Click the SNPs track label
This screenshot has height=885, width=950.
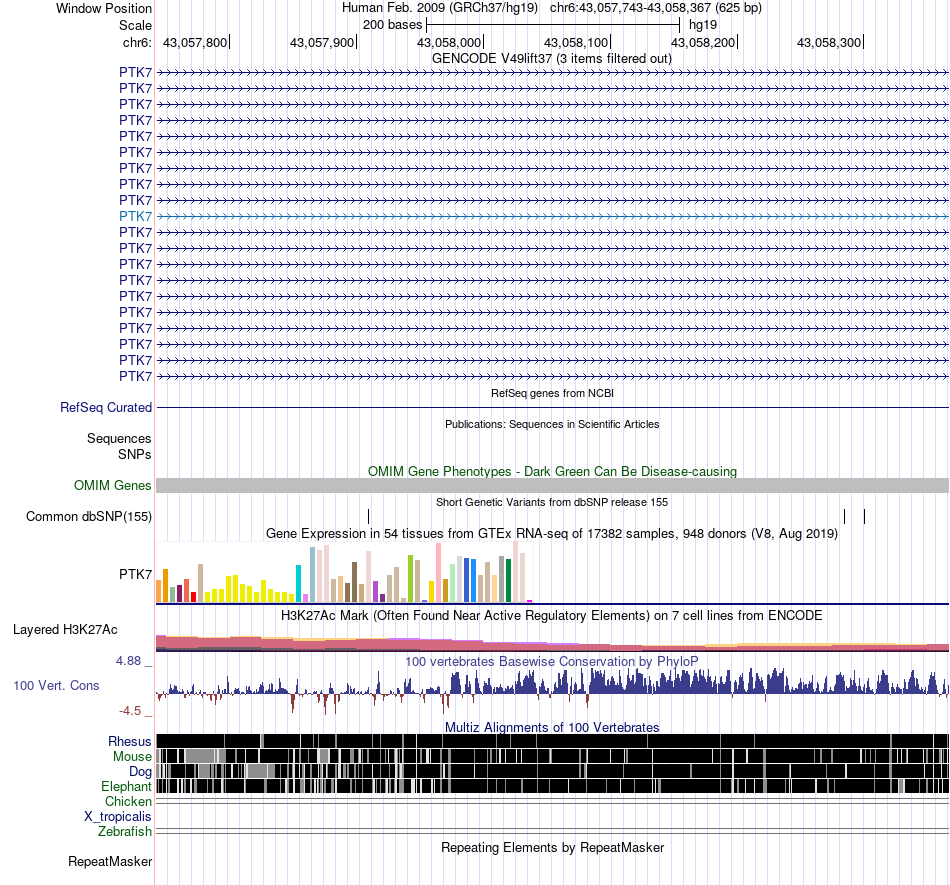(135, 454)
